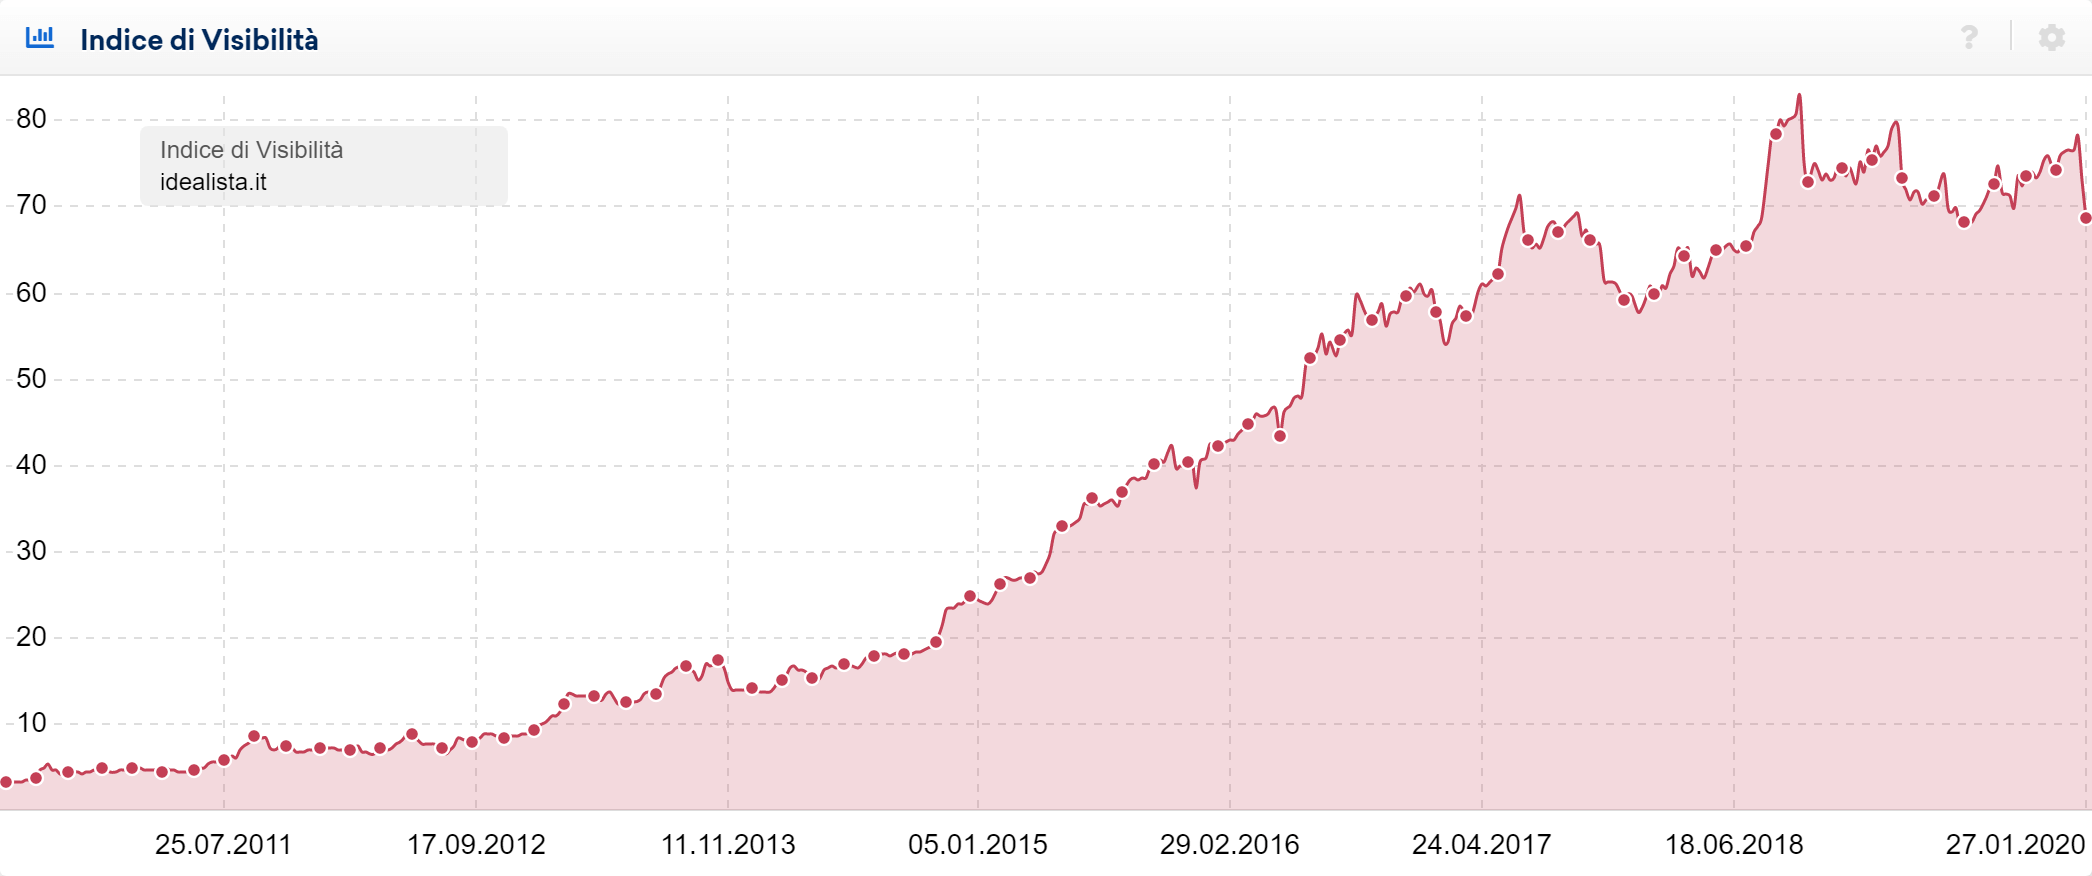Click the 30 value on the y-axis
The height and width of the screenshot is (876, 2092).
click(x=31, y=551)
